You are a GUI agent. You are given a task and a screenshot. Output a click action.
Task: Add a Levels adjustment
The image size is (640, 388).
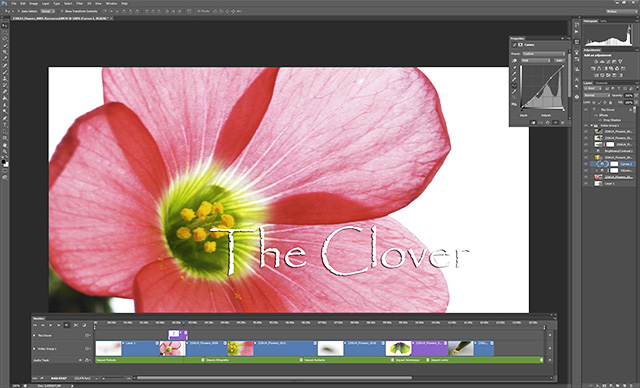602,62
